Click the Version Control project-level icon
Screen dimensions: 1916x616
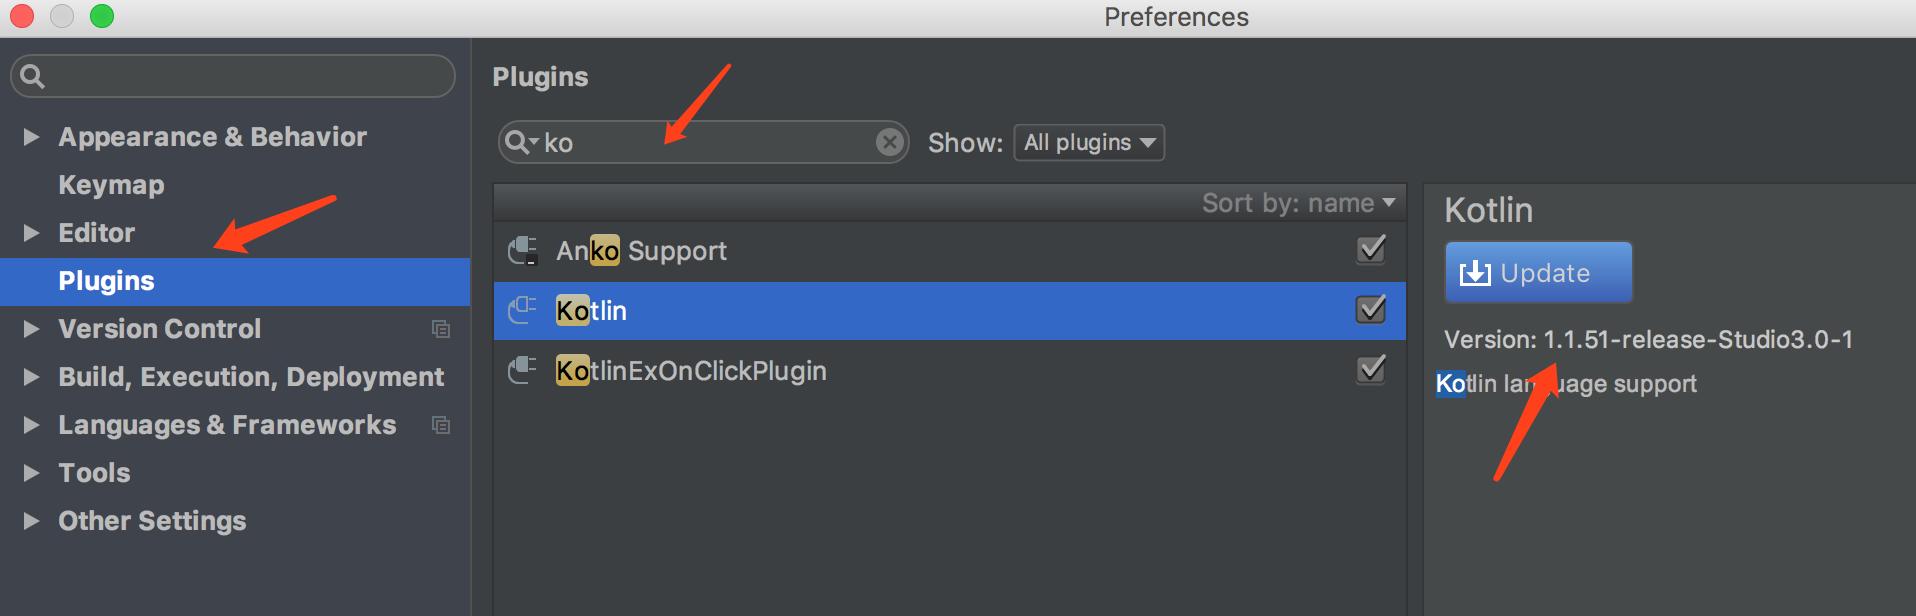[441, 329]
